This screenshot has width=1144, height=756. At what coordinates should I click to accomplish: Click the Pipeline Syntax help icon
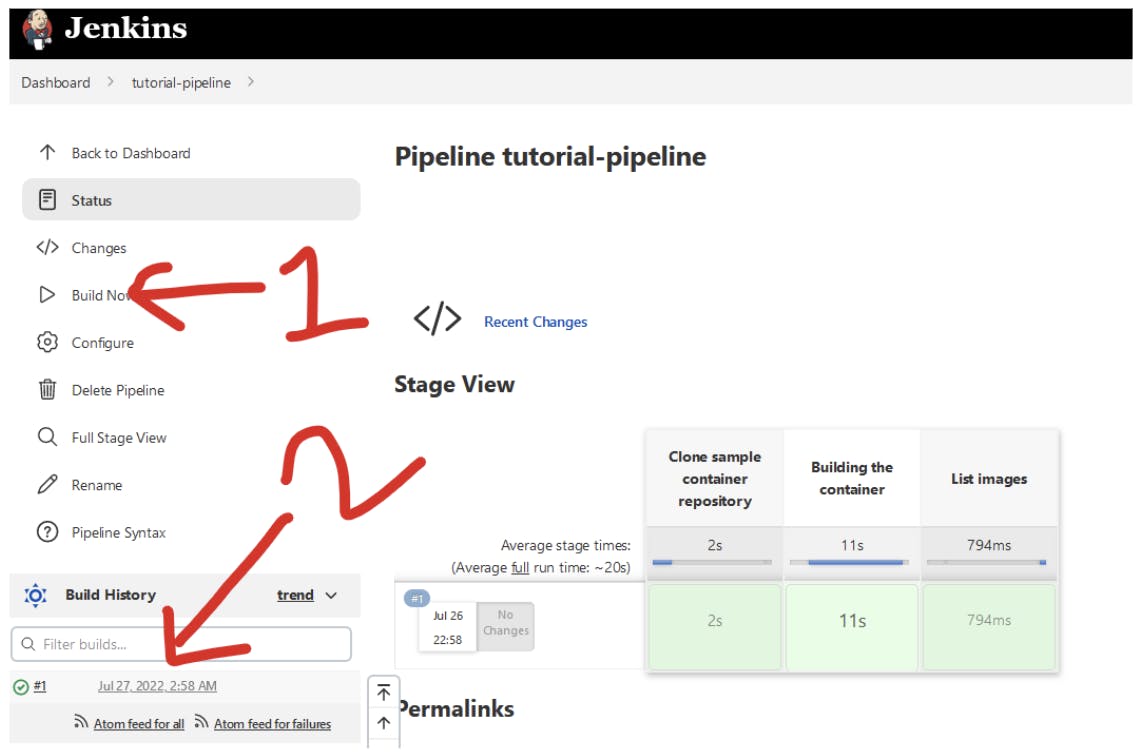click(x=47, y=533)
